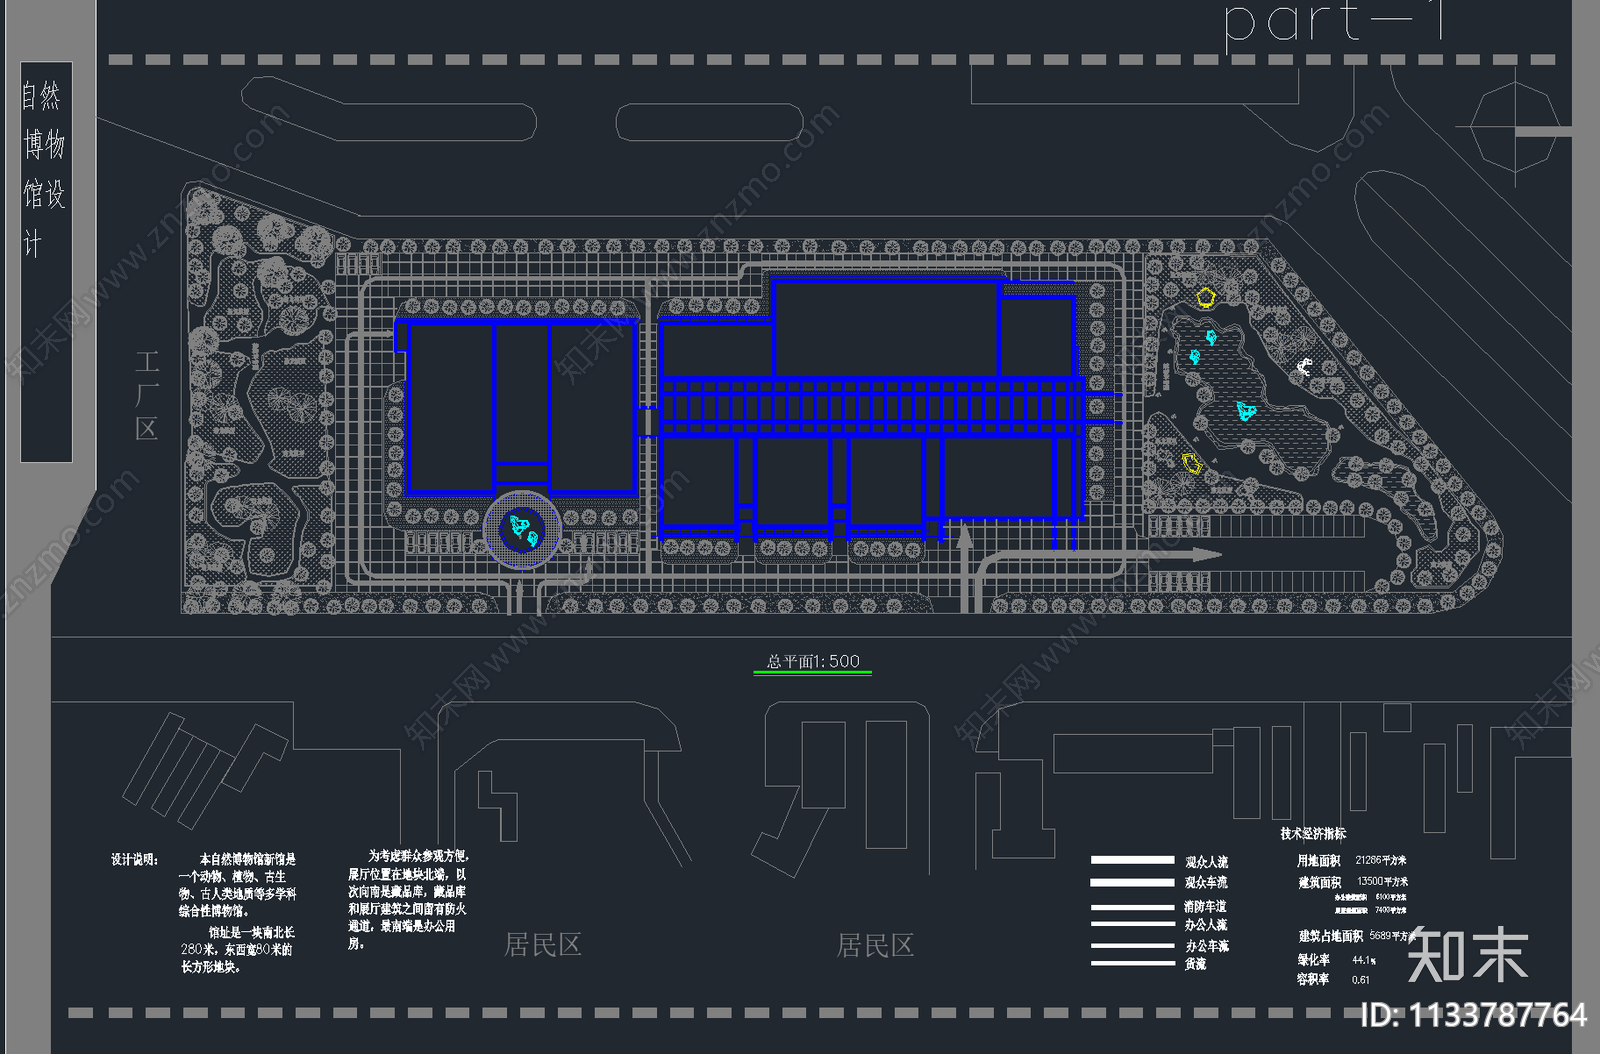Click the '货流' legend label
This screenshot has height=1054, width=1600.
point(1195,964)
